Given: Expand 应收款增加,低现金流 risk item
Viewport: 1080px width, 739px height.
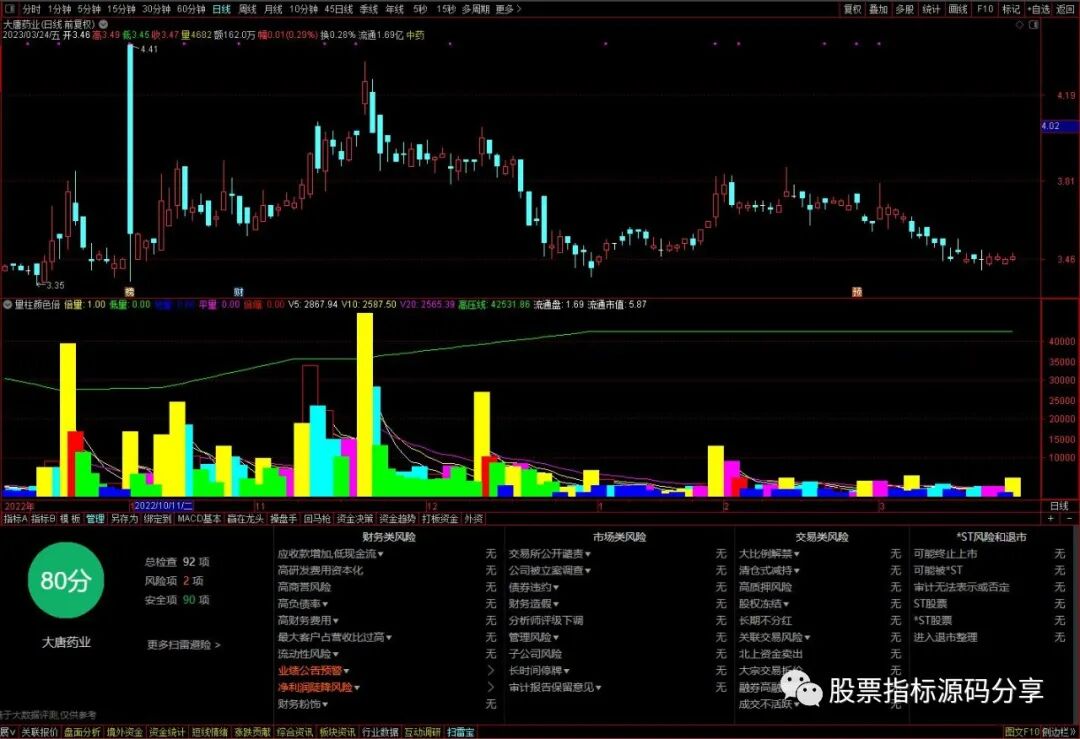Looking at the screenshot, I should (330, 554).
